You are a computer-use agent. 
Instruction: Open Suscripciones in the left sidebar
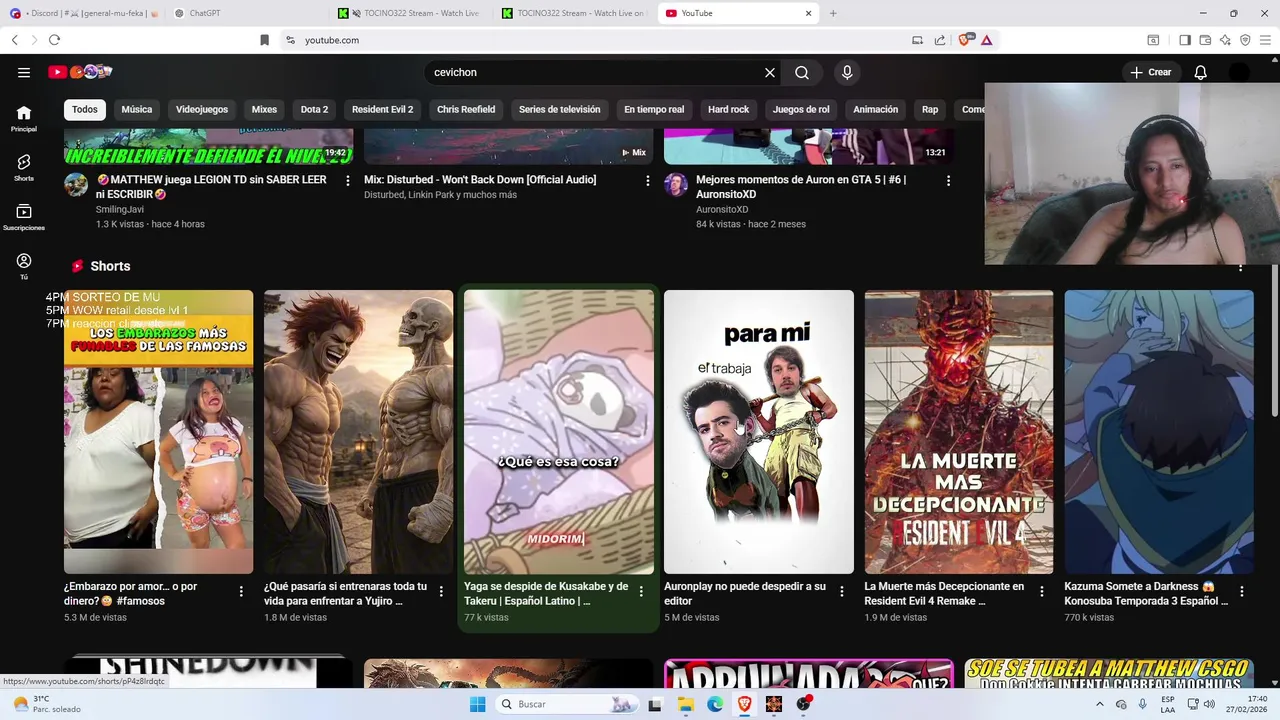pyautogui.click(x=24, y=217)
